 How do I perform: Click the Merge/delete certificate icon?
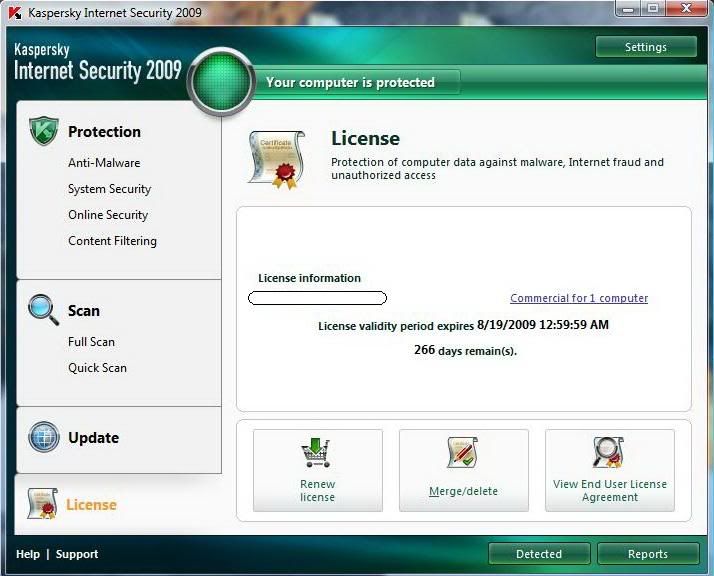pos(463,453)
